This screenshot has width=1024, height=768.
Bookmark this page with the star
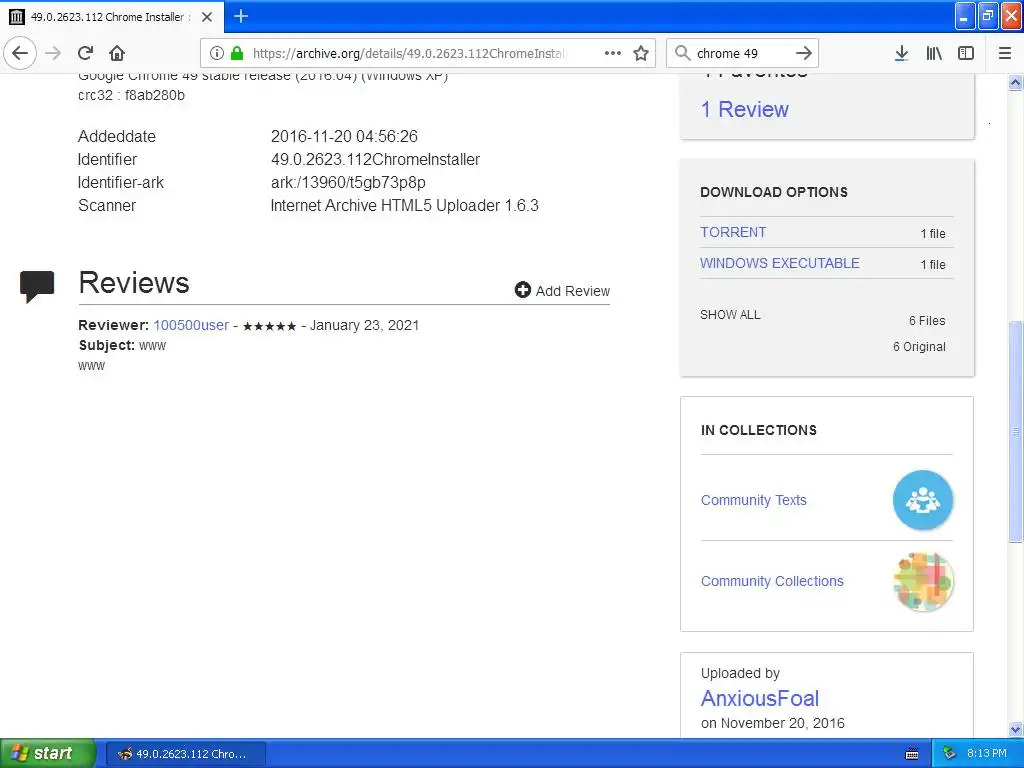641,53
